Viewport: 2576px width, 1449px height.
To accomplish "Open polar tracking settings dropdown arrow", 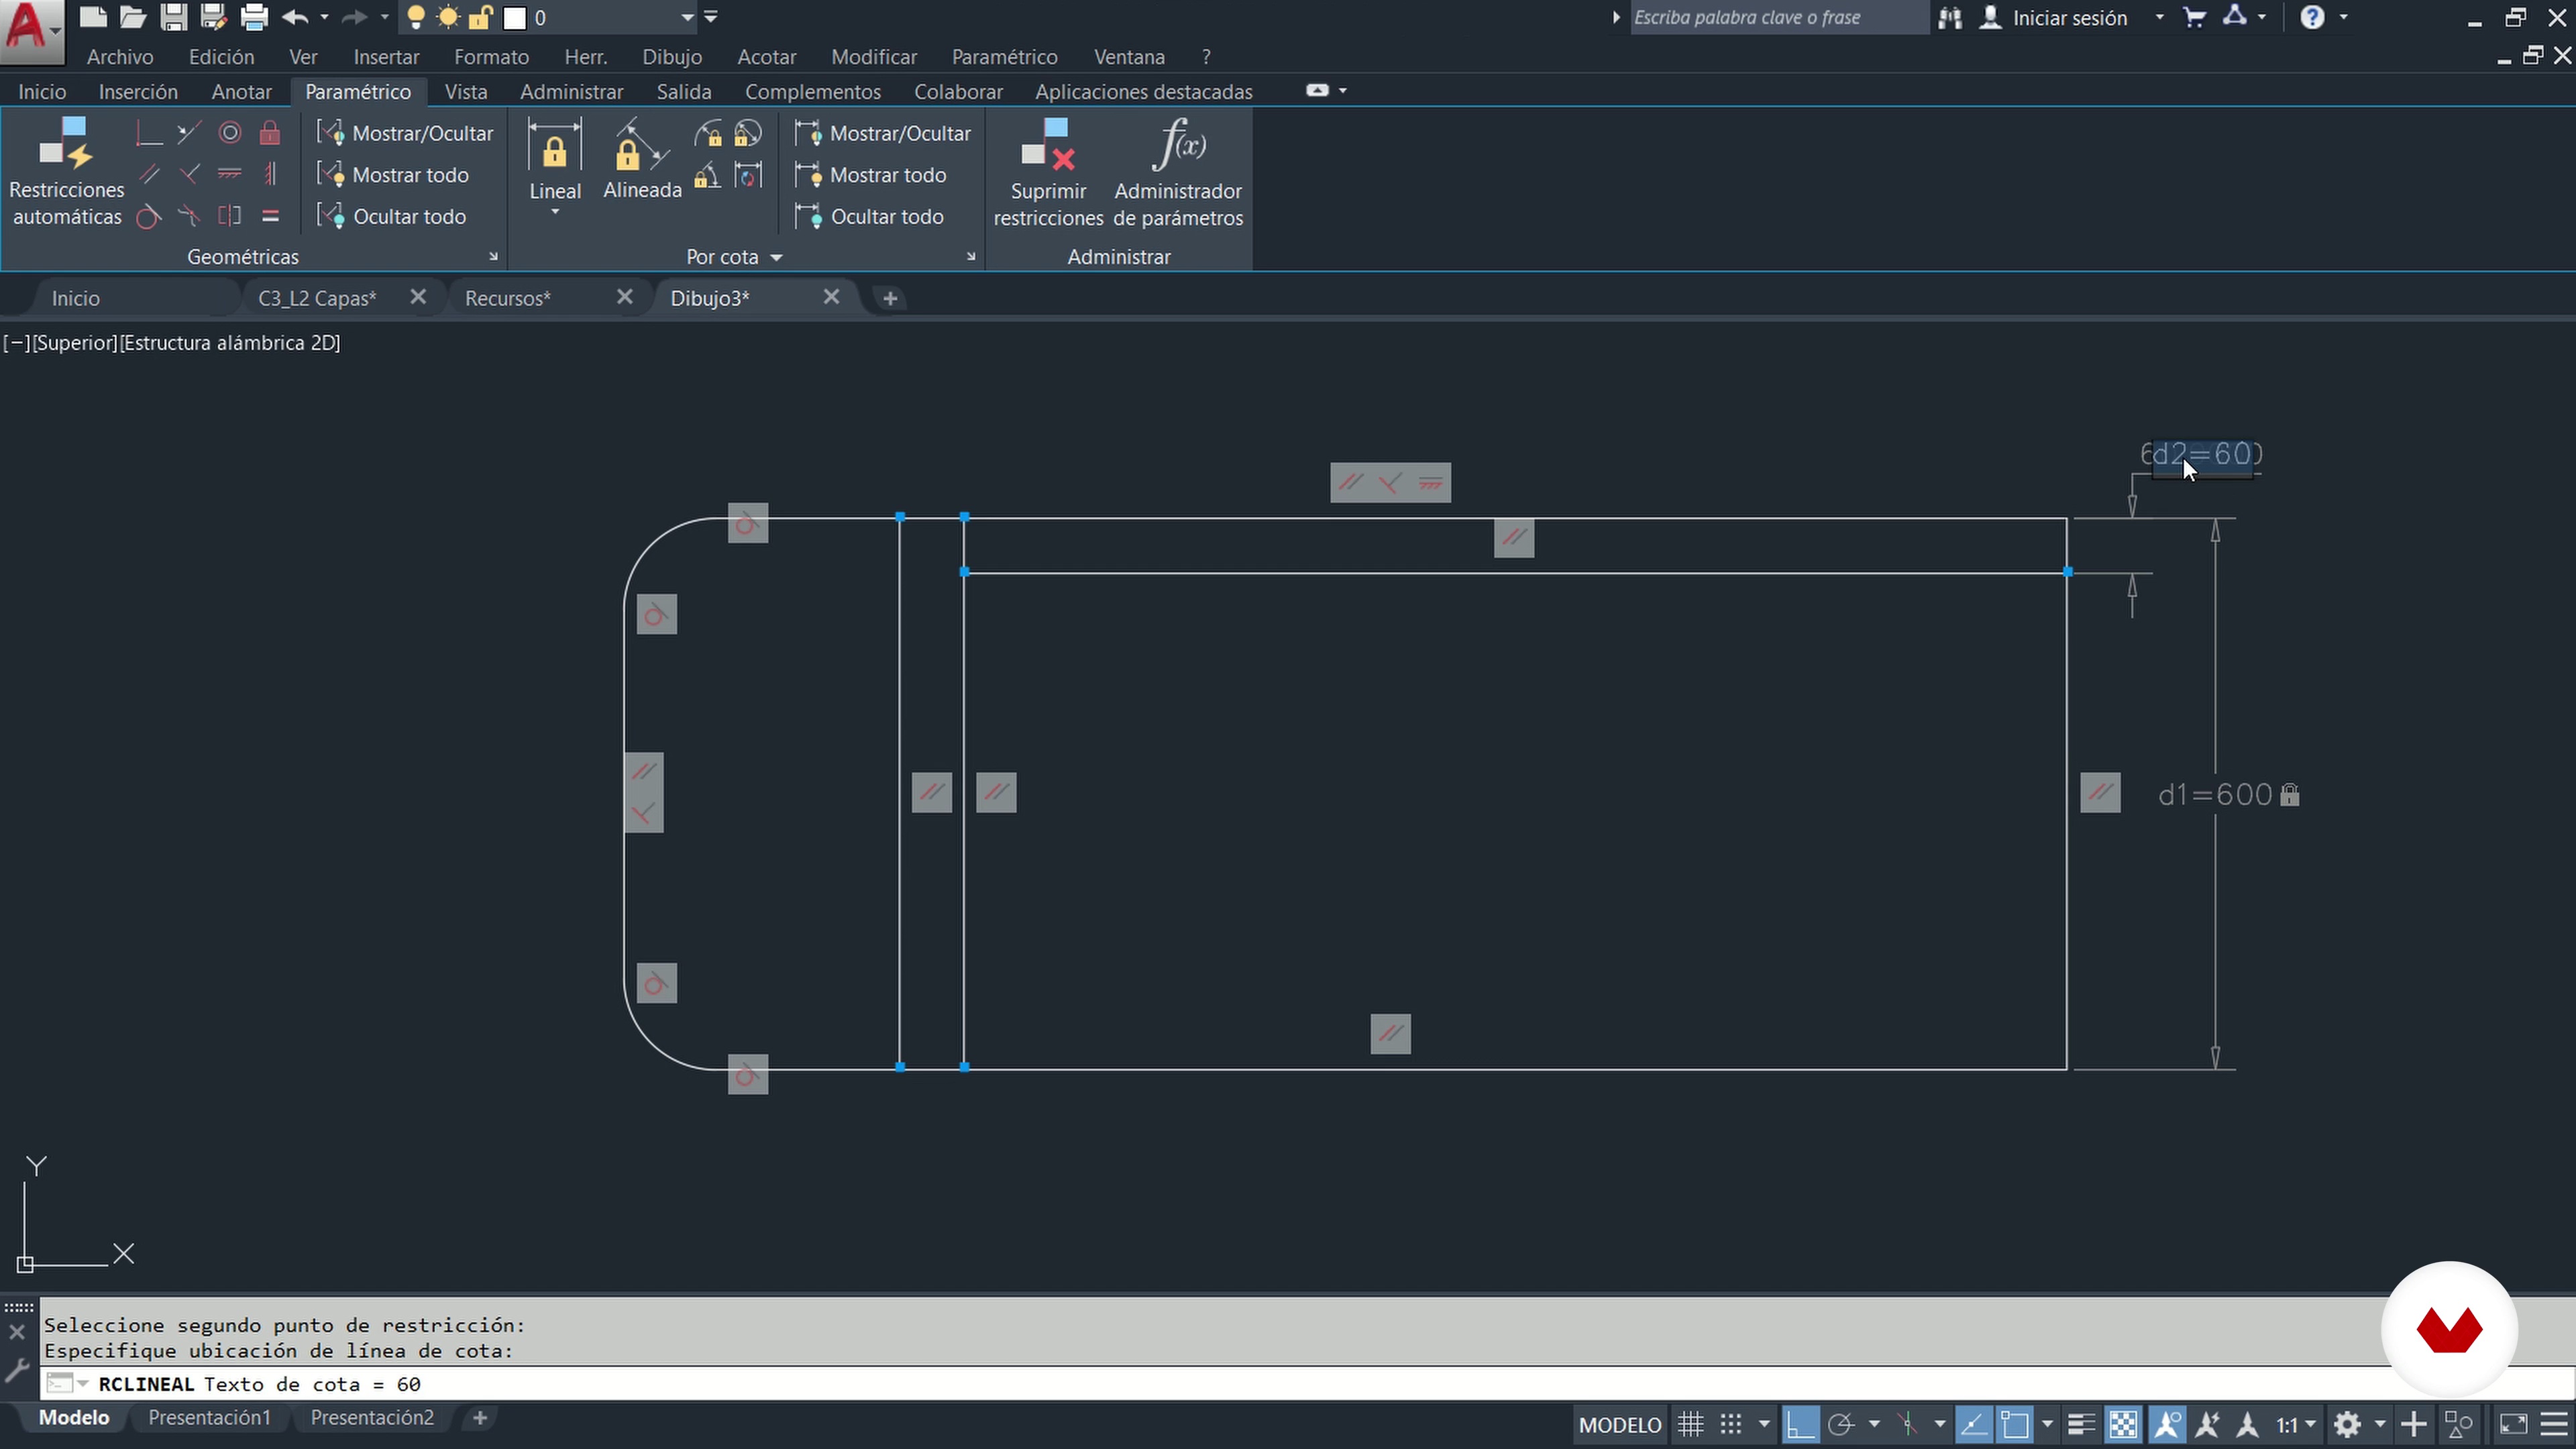I will pos(1874,1424).
